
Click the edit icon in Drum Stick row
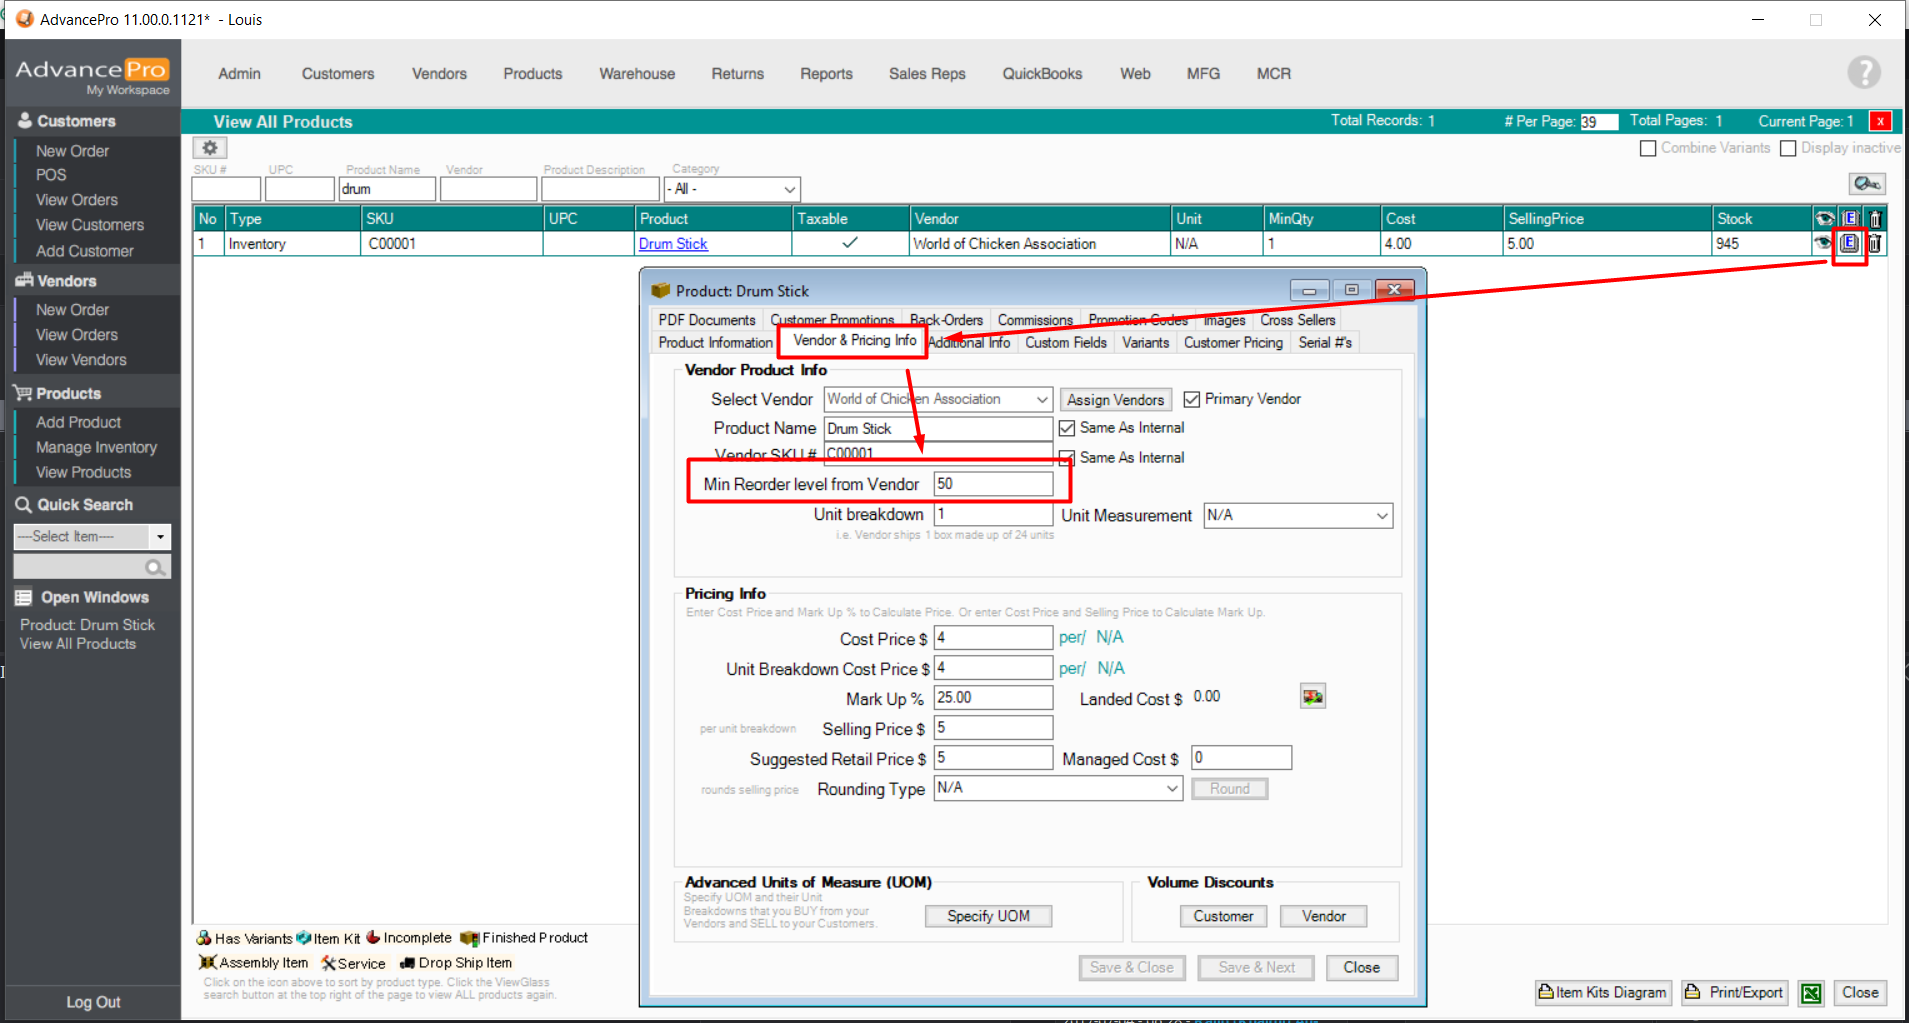click(1849, 243)
